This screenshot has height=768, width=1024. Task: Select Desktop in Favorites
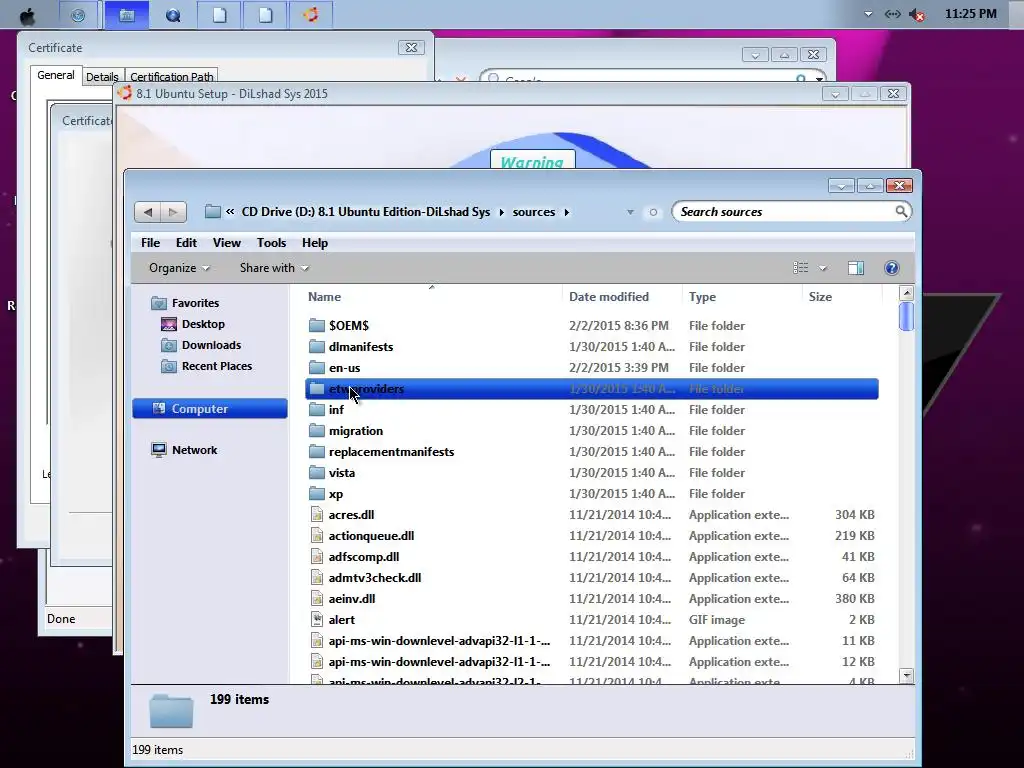203,324
